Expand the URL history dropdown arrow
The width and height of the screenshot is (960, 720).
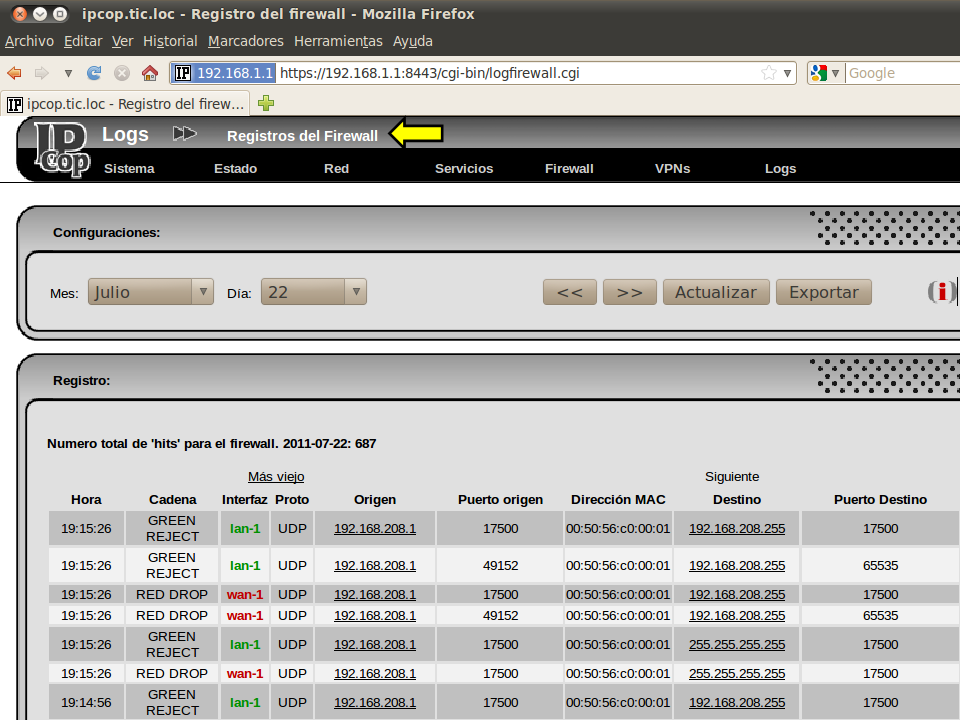pos(788,73)
